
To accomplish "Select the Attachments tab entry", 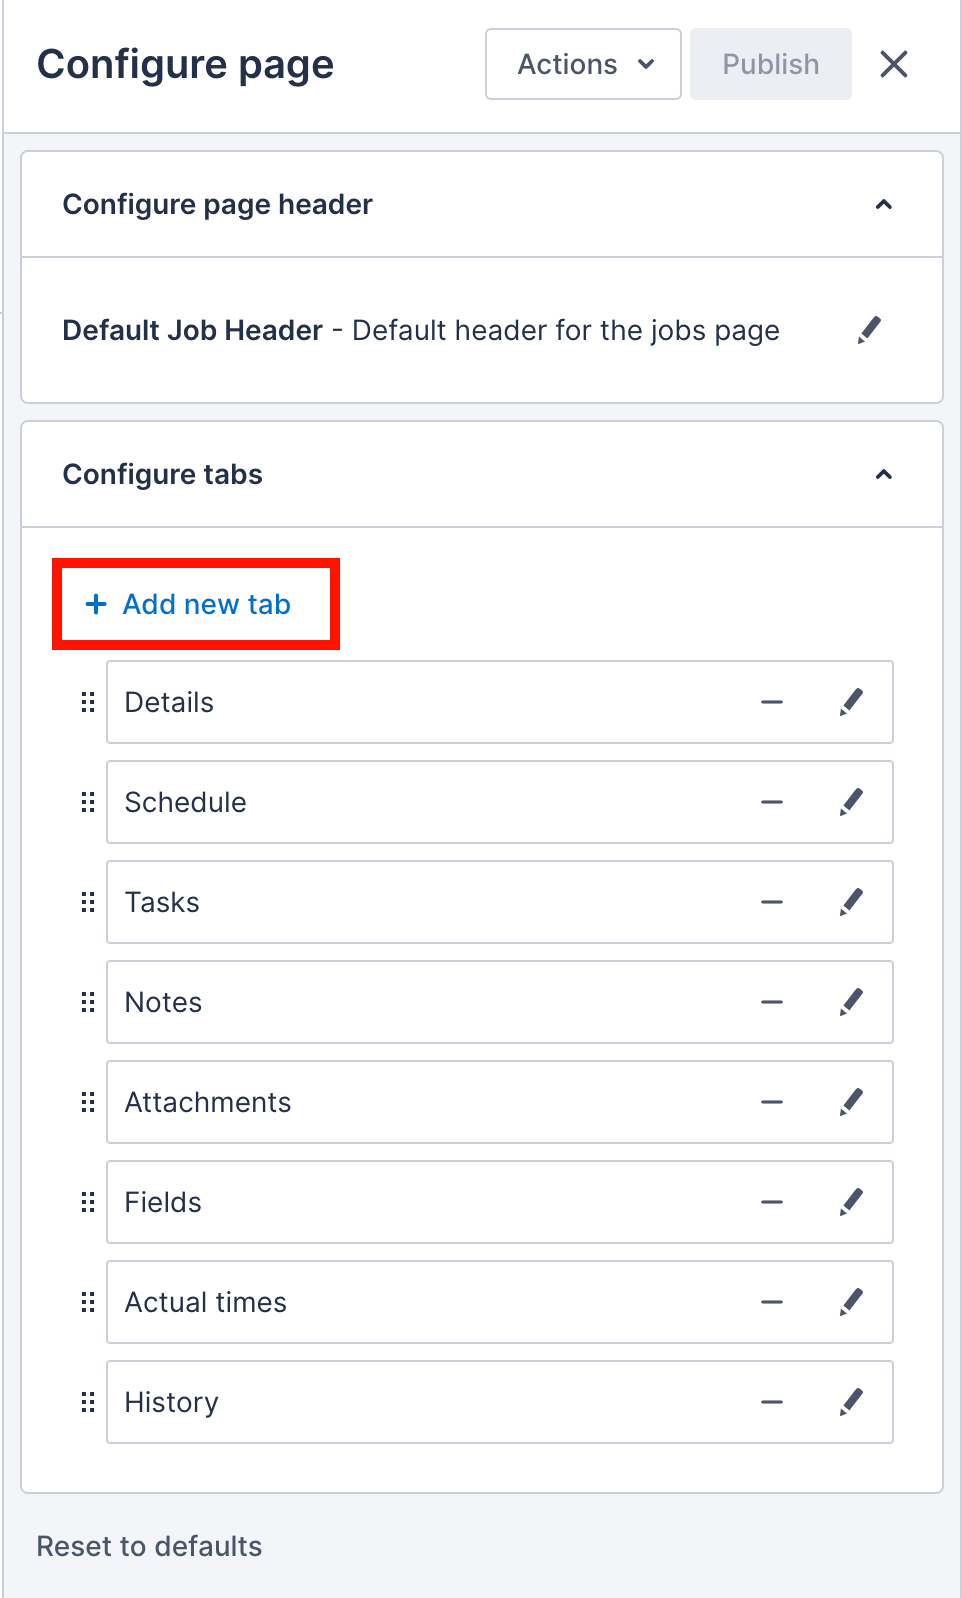I will pos(400,1102).
